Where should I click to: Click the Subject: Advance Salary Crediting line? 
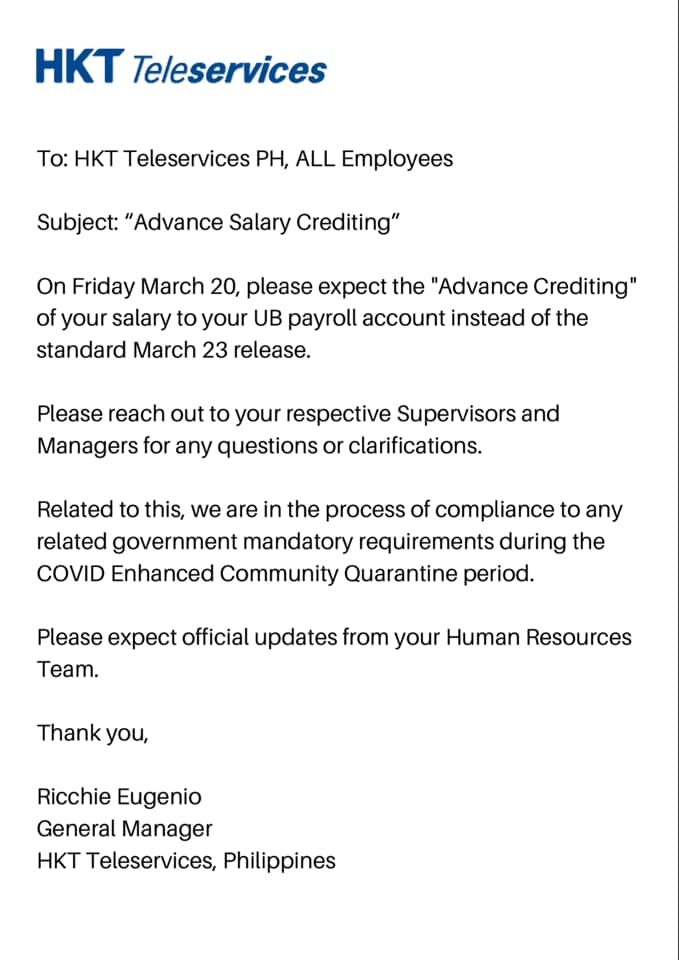(219, 223)
